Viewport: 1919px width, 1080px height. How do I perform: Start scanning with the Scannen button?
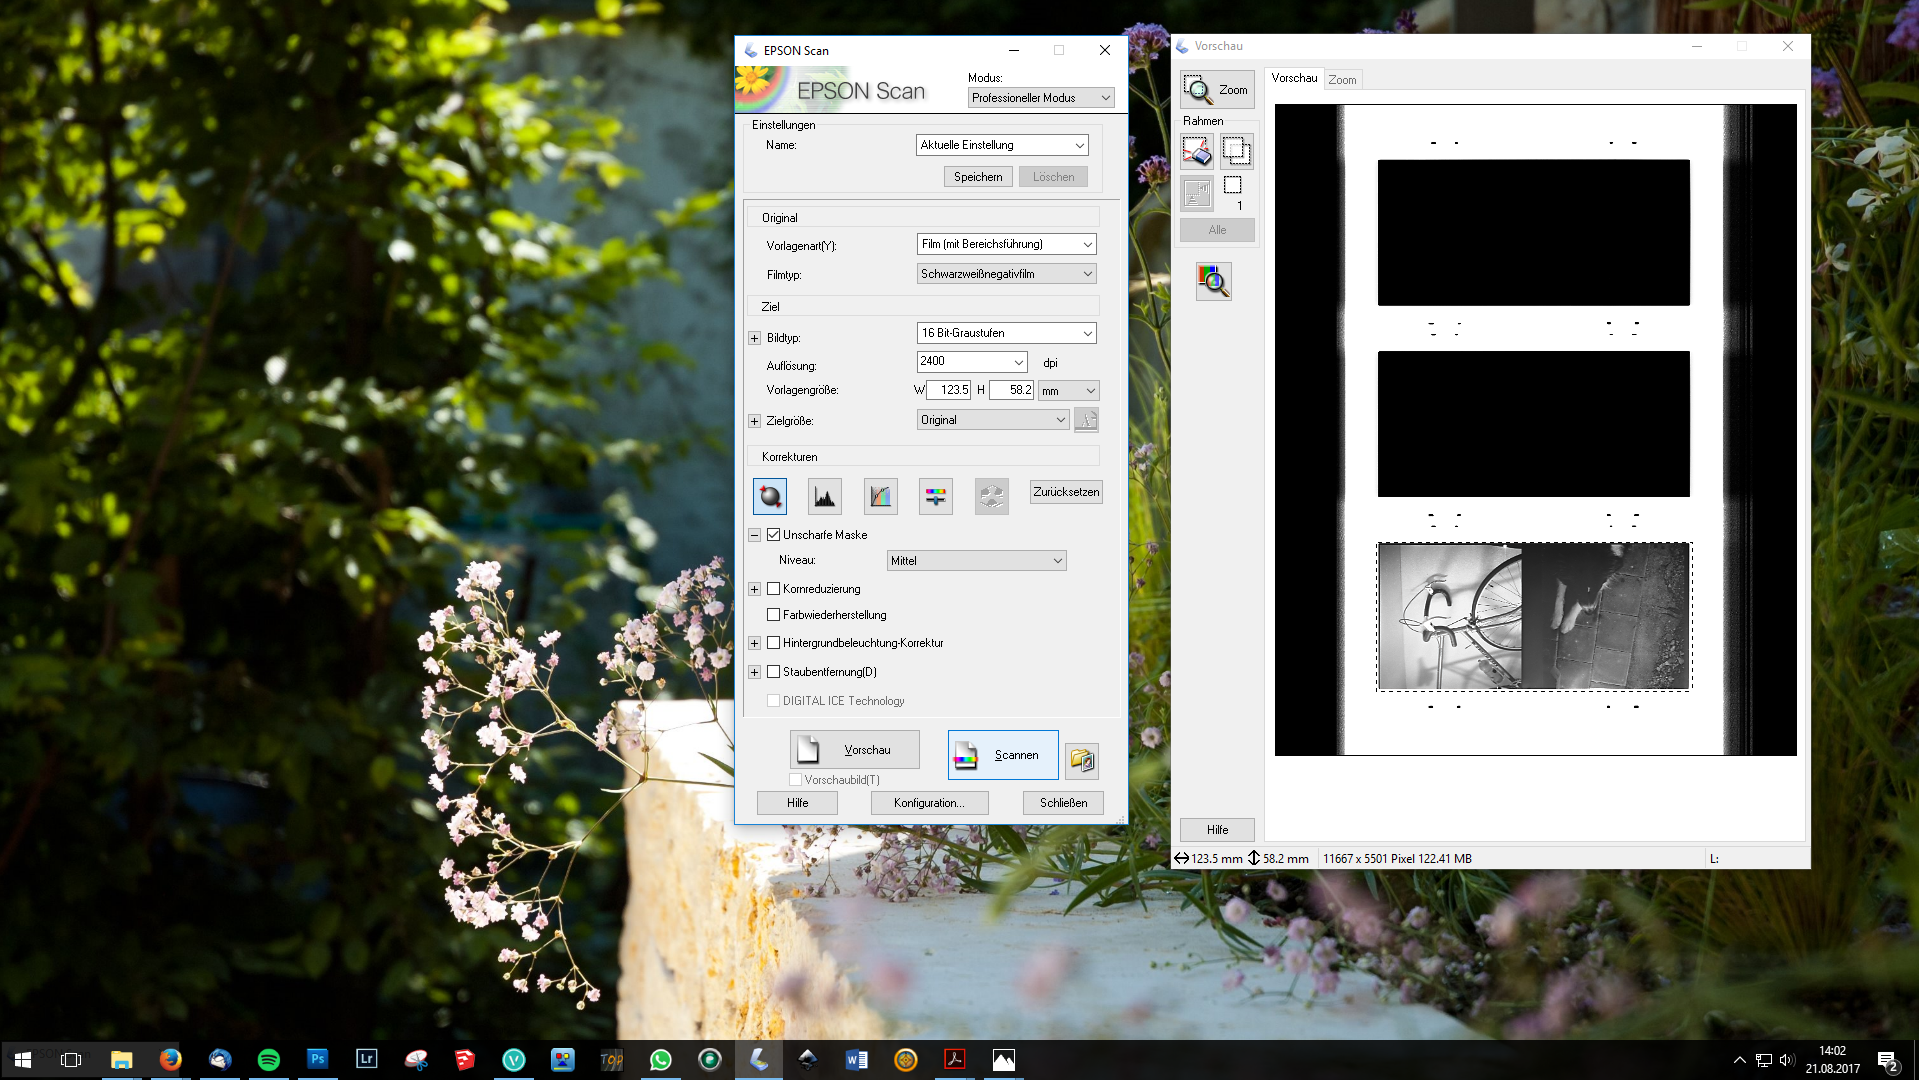coord(1003,755)
